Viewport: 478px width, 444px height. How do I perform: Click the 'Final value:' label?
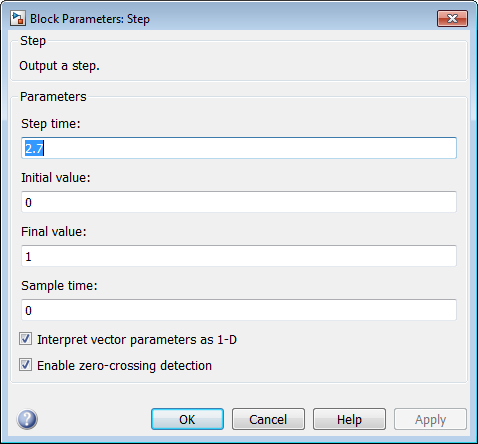[54, 232]
